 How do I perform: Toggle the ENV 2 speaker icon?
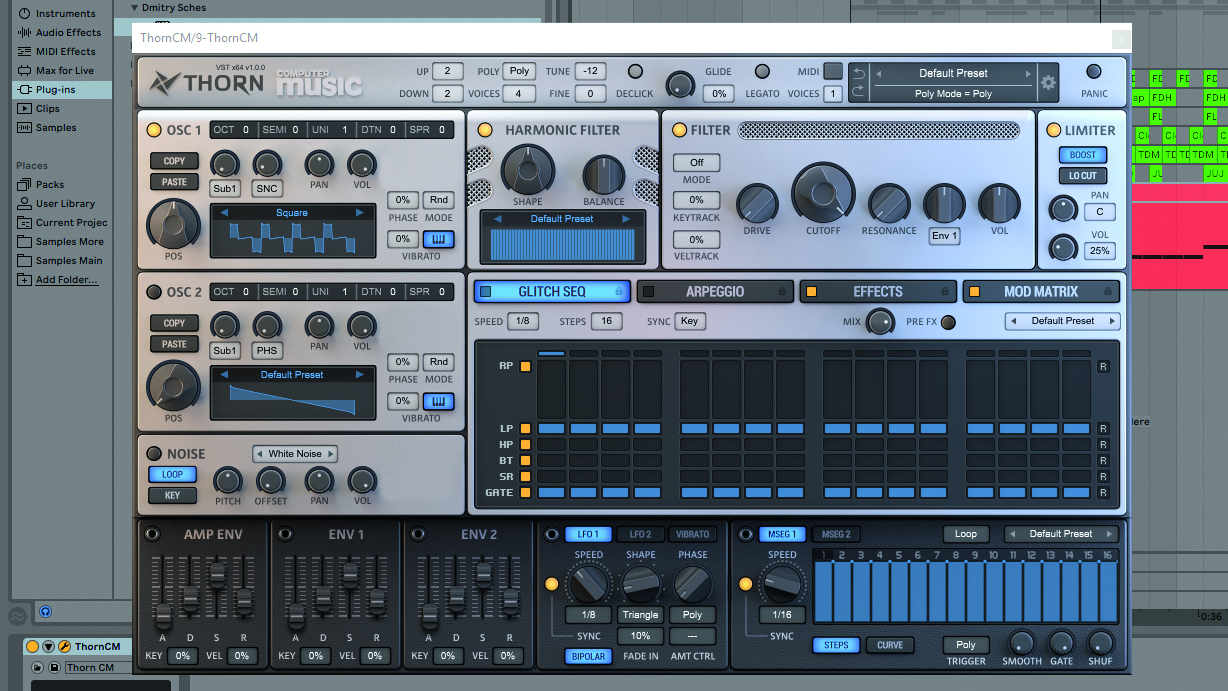click(419, 534)
